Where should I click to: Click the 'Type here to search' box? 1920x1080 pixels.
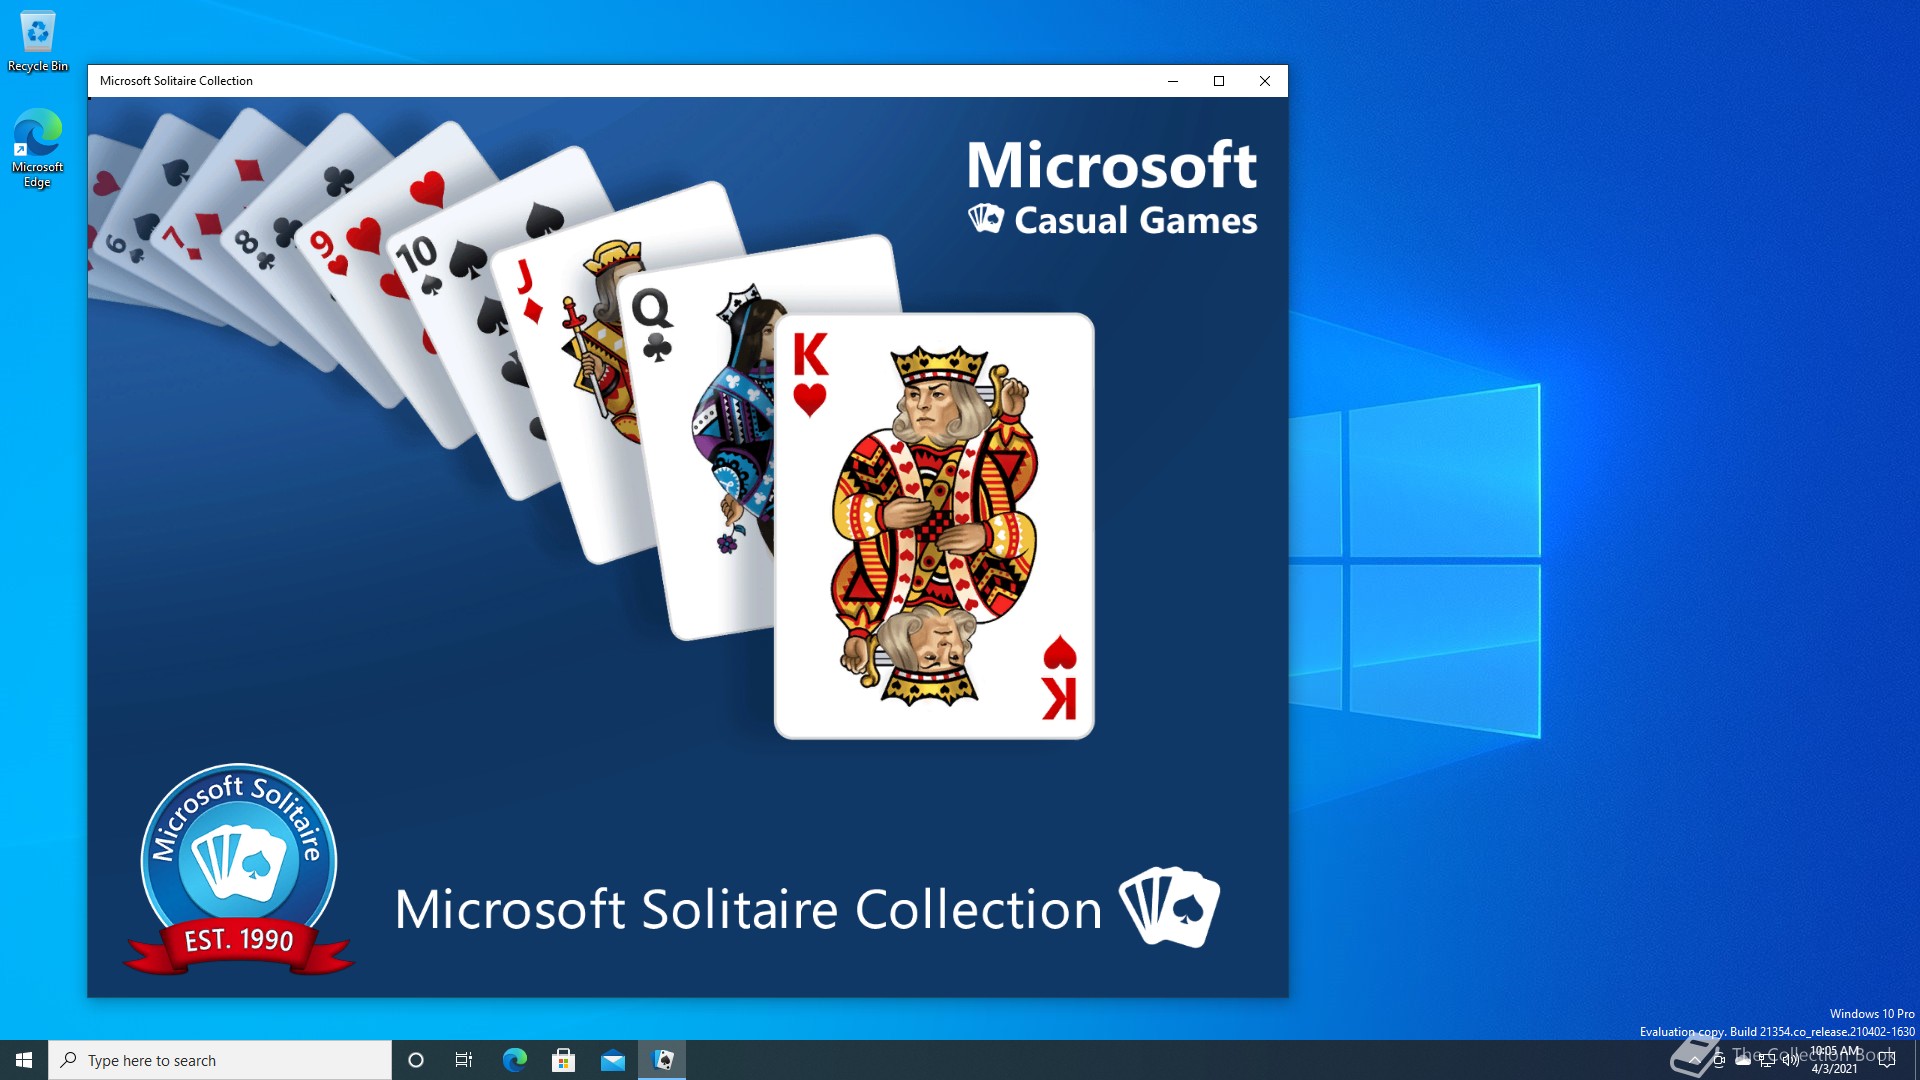pyautogui.click(x=220, y=1060)
